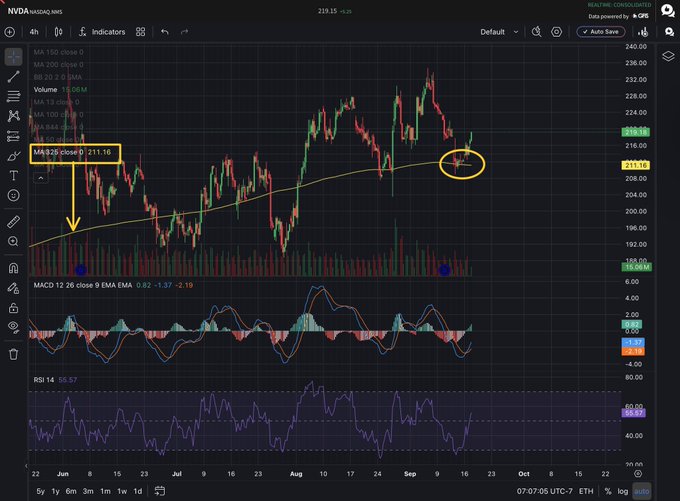This screenshot has height=501, width=680.
Task: Select the 6m time range
Action: [71, 491]
